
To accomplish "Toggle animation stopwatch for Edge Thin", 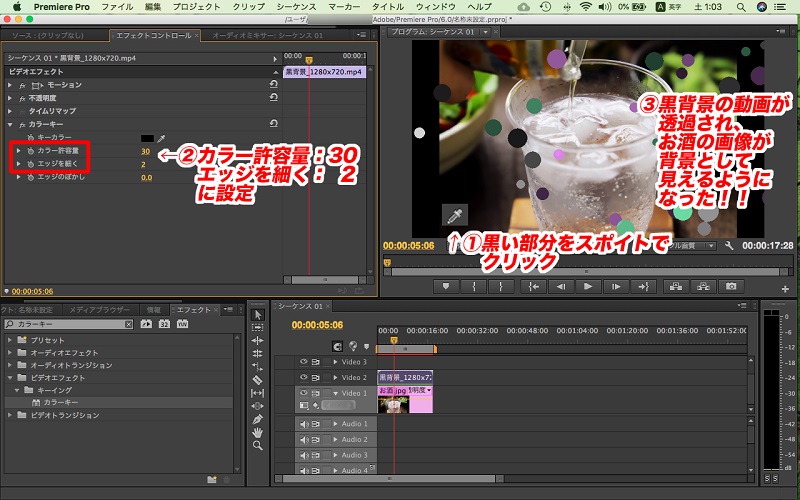I will tap(31, 164).
